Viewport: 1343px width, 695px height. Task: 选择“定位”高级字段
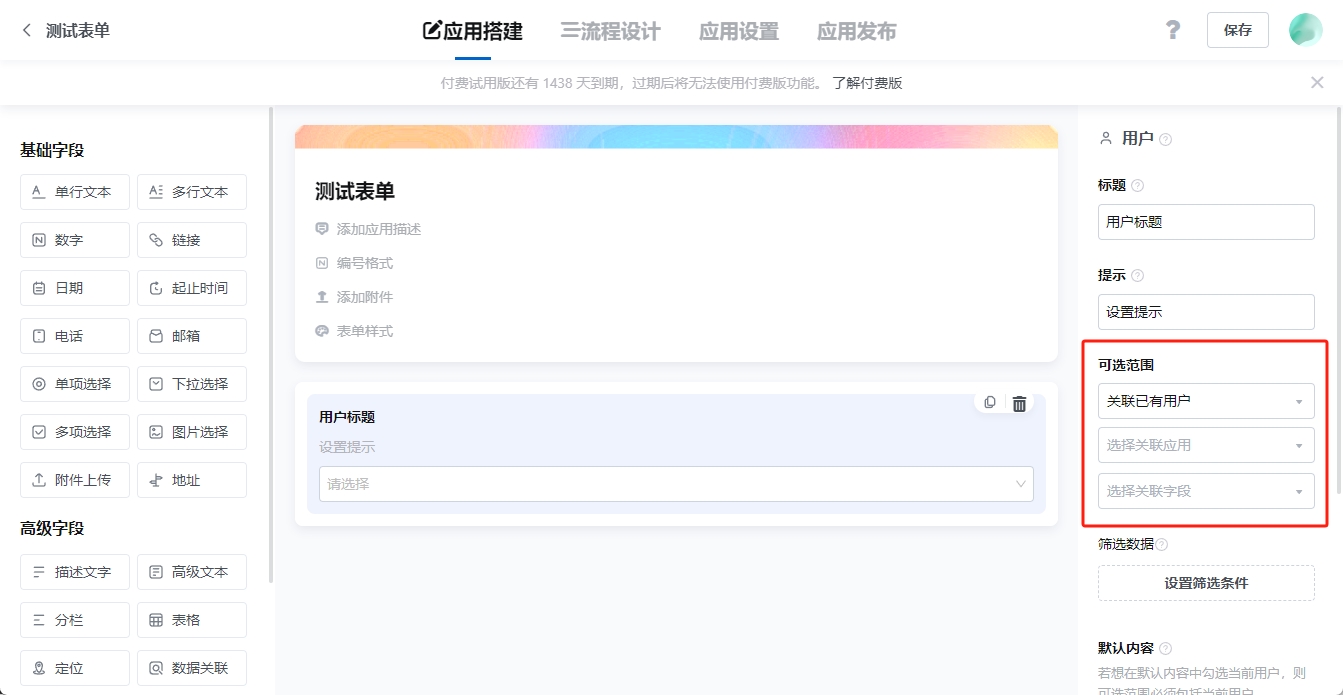pyautogui.click(x=74, y=667)
